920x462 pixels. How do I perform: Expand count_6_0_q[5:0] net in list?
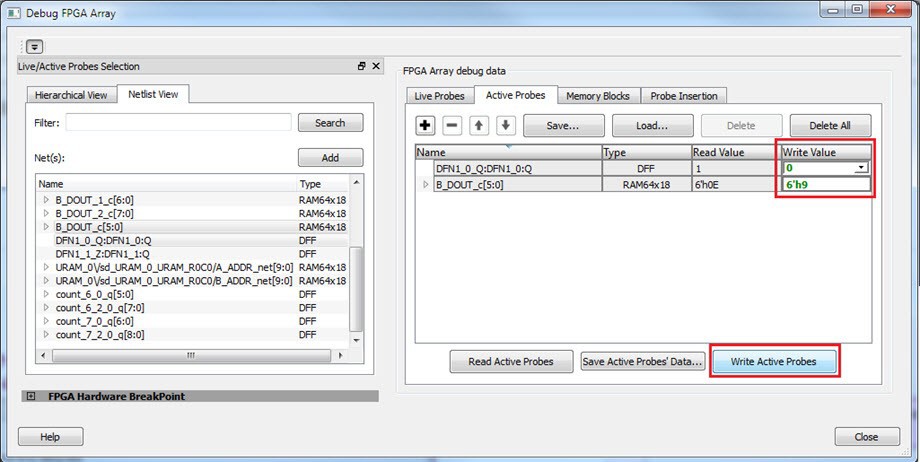click(45, 295)
